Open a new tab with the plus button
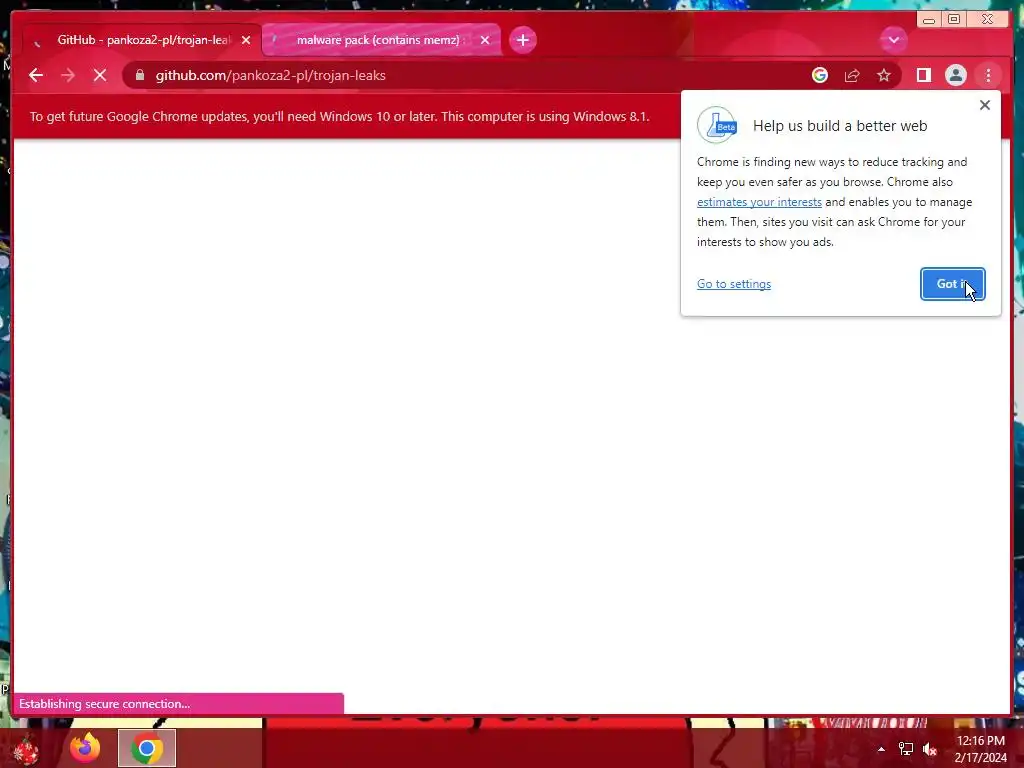 [x=522, y=40]
